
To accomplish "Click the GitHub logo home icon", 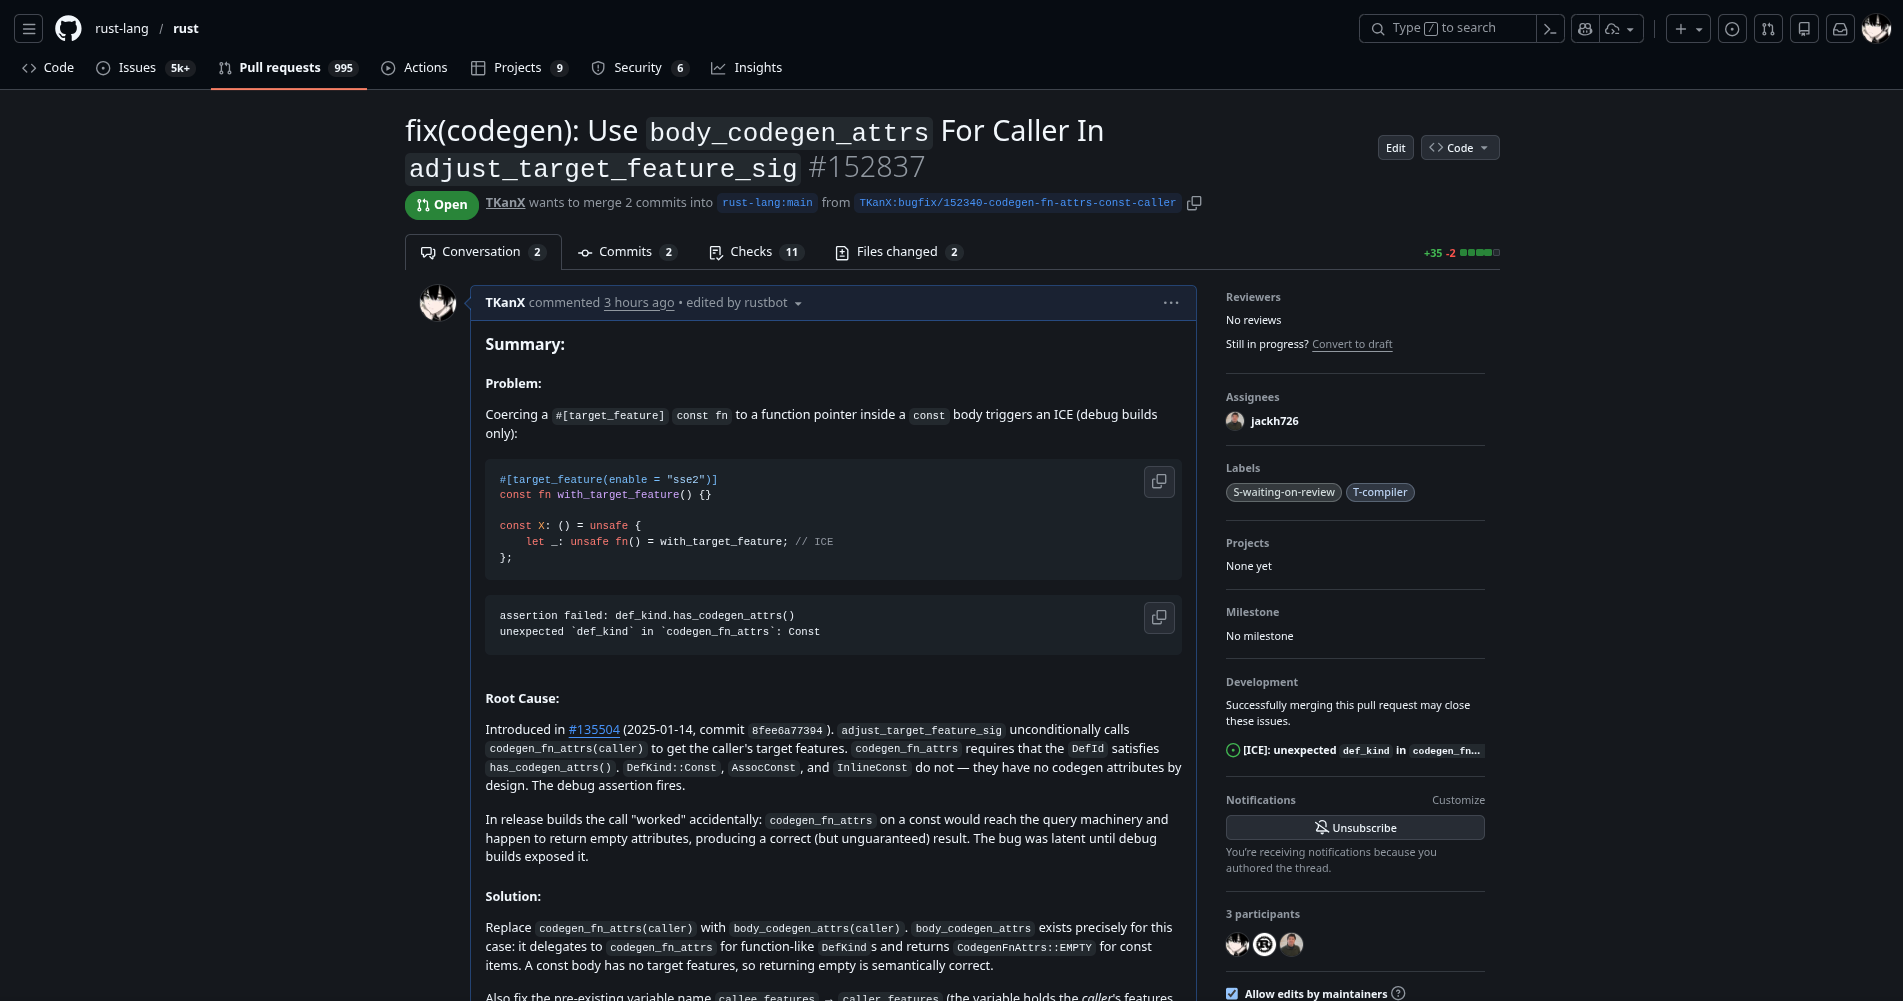I will pyautogui.click(x=68, y=29).
